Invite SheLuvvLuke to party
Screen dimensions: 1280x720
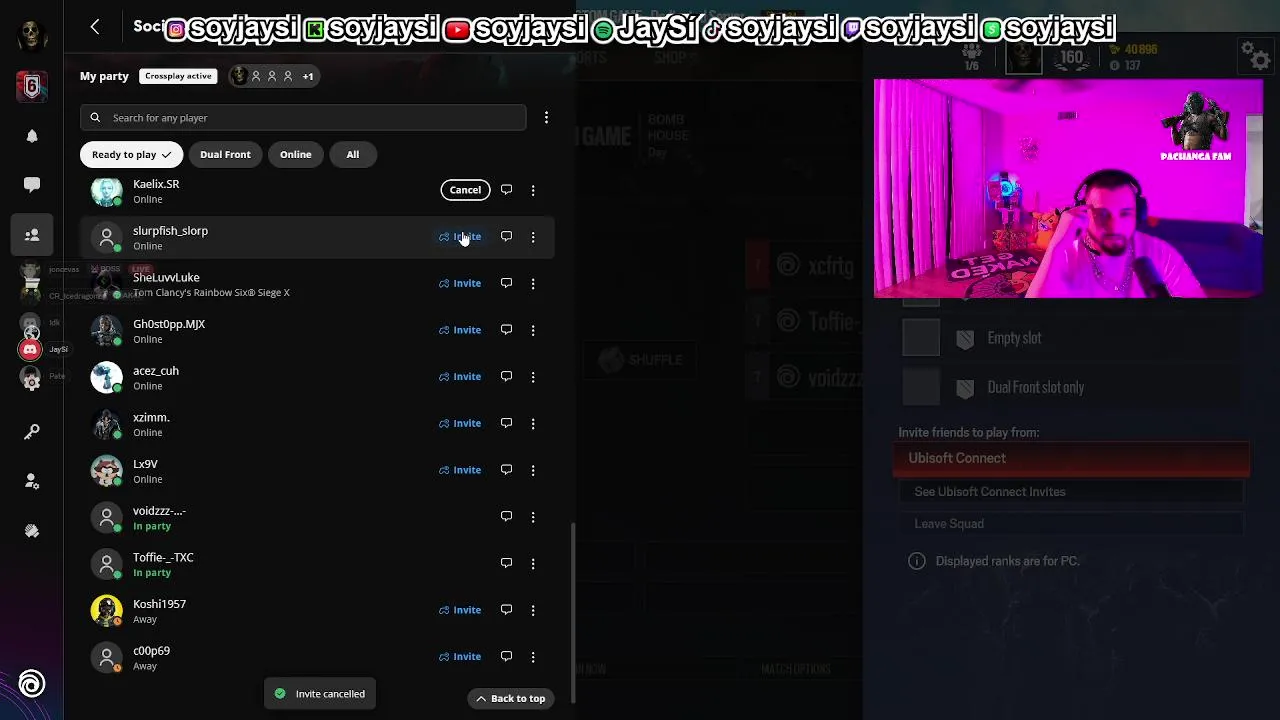coord(460,283)
